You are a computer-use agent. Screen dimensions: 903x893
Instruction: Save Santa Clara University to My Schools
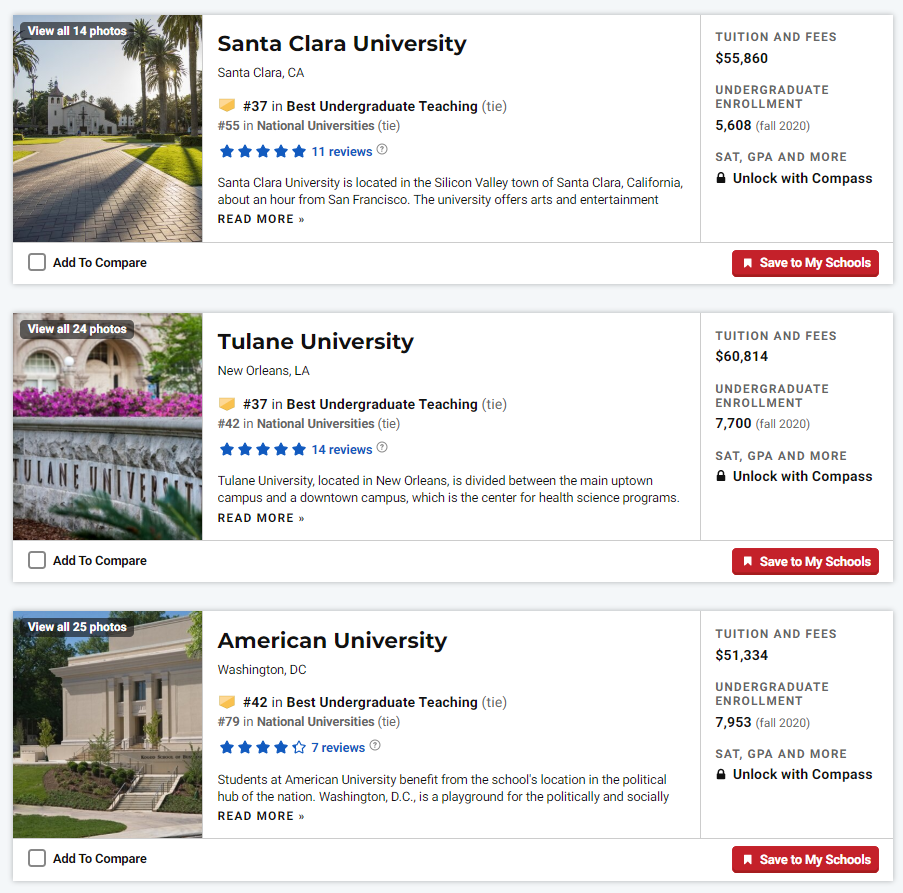click(805, 263)
